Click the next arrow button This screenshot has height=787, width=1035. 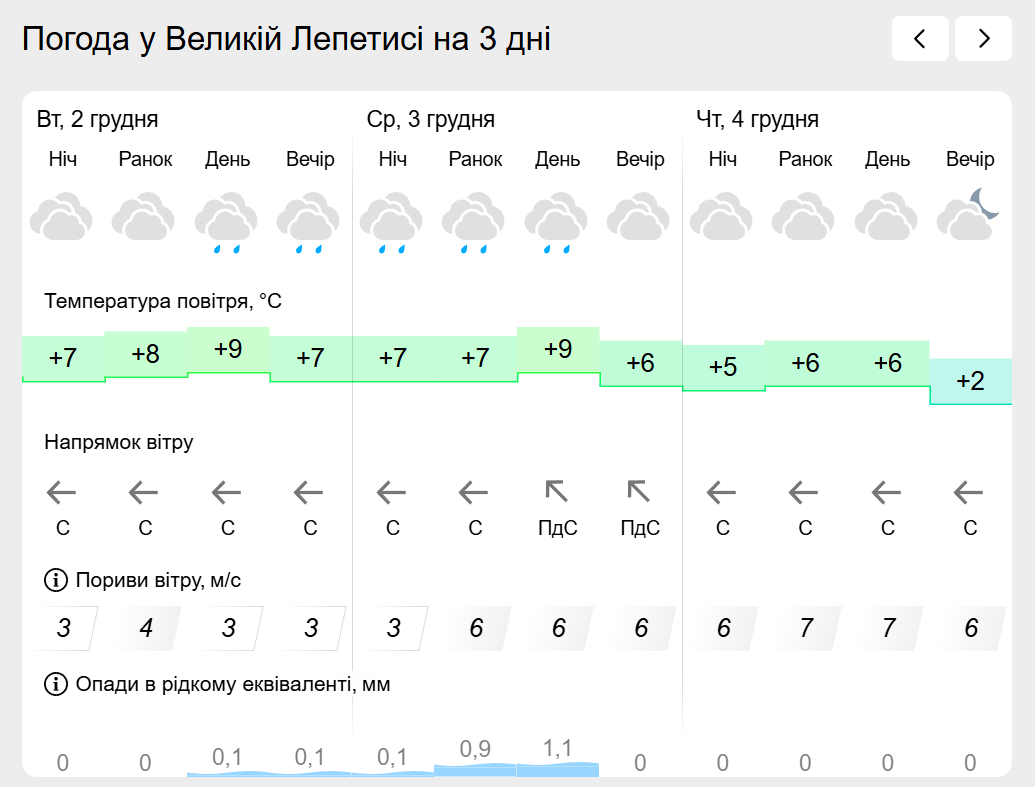[983, 39]
